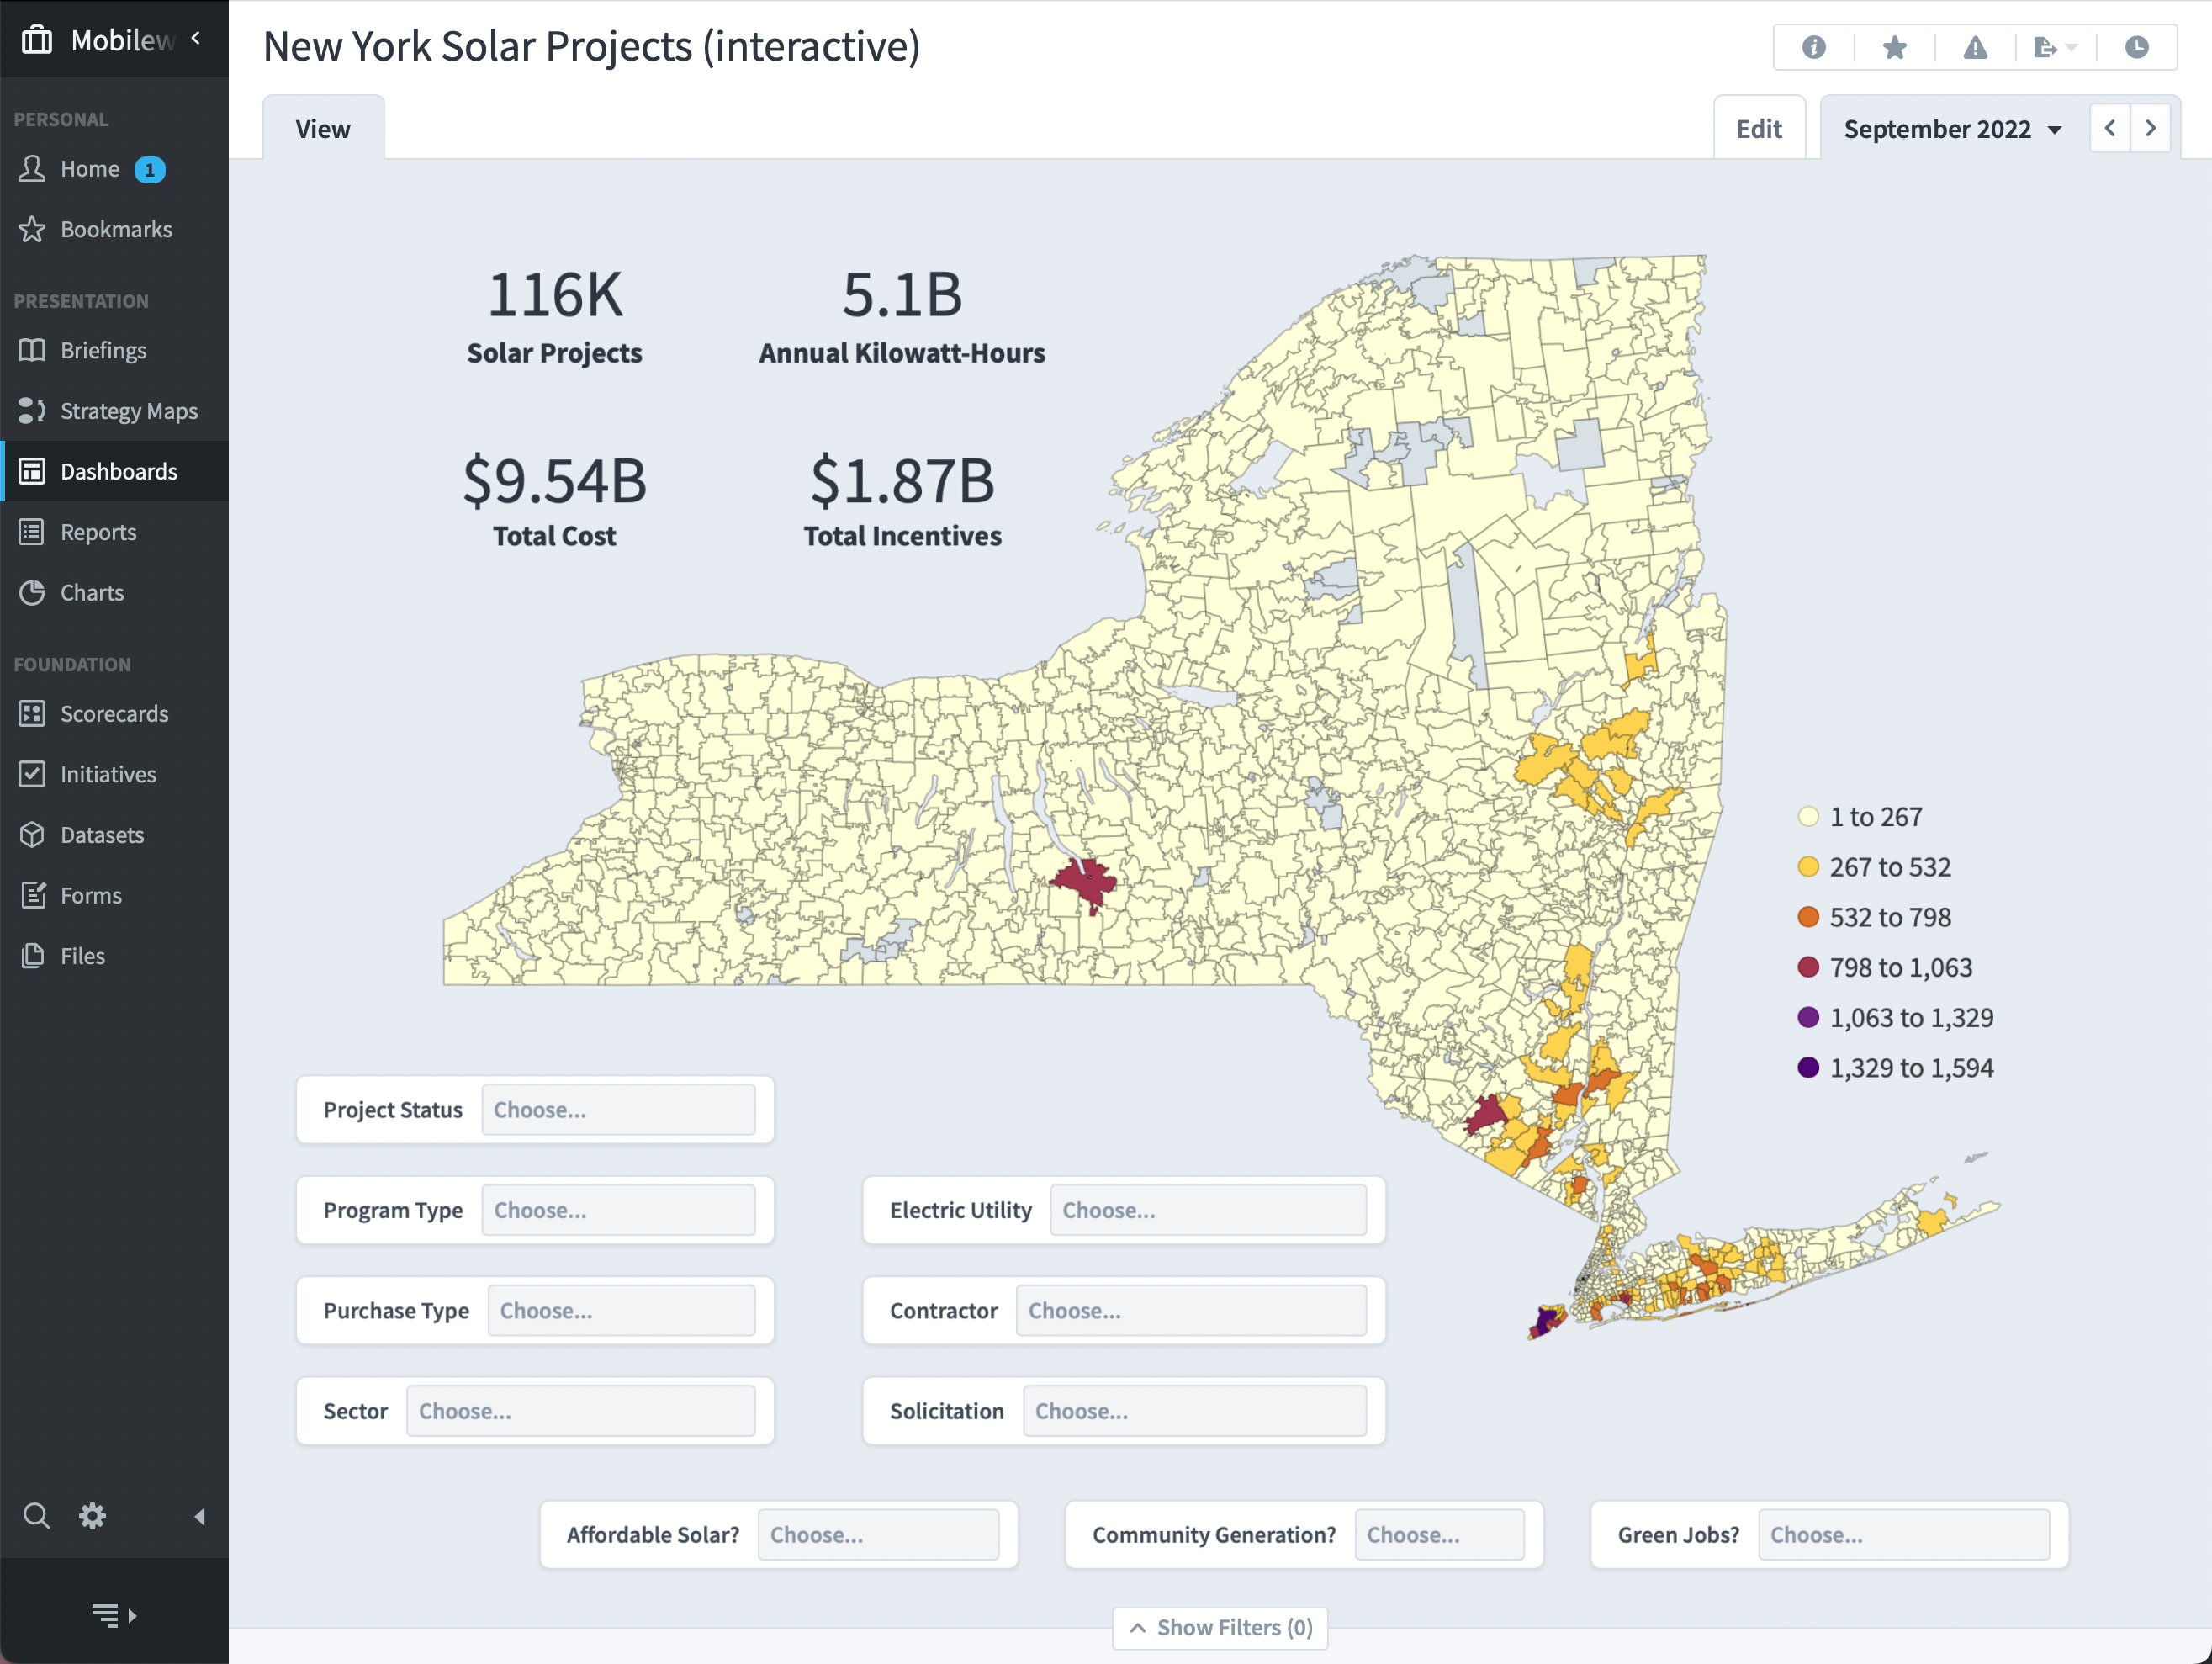Image resolution: width=2212 pixels, height=1664 pixels.
Task: Toggle the 798 to 1,063 legend item
Action: click(x=1900, y=967)
